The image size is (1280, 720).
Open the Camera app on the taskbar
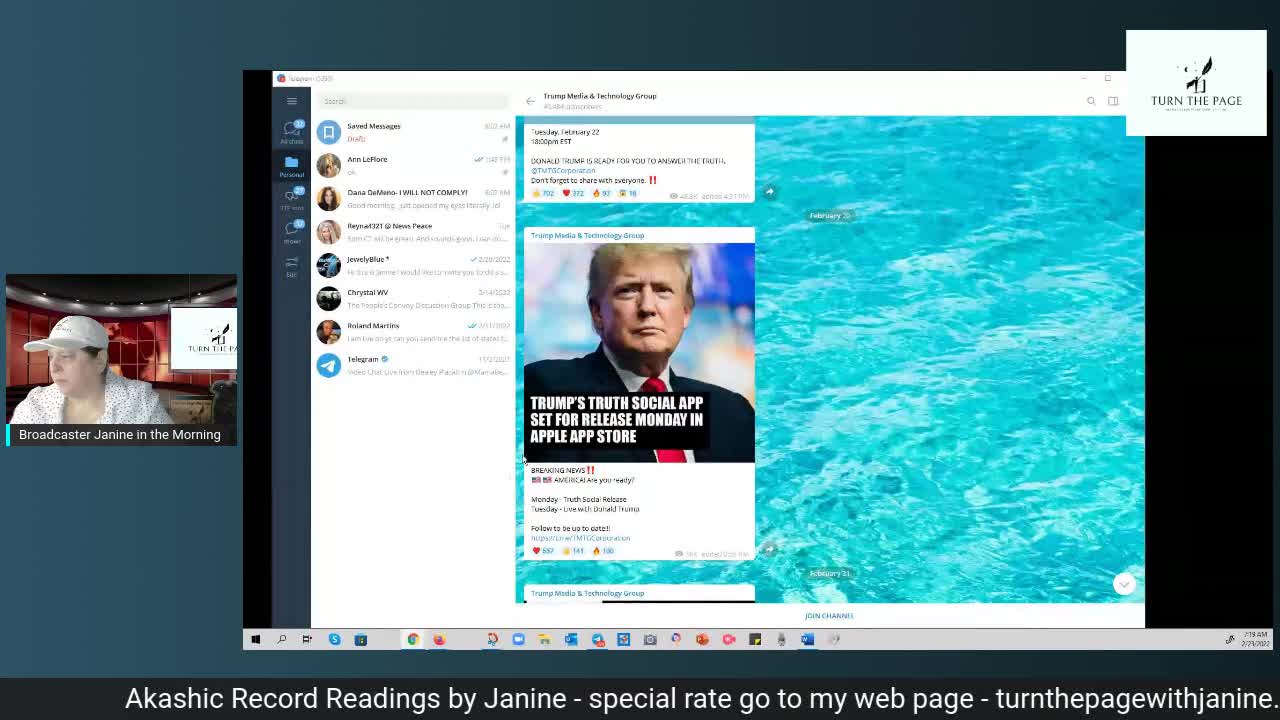pos(650,639)
